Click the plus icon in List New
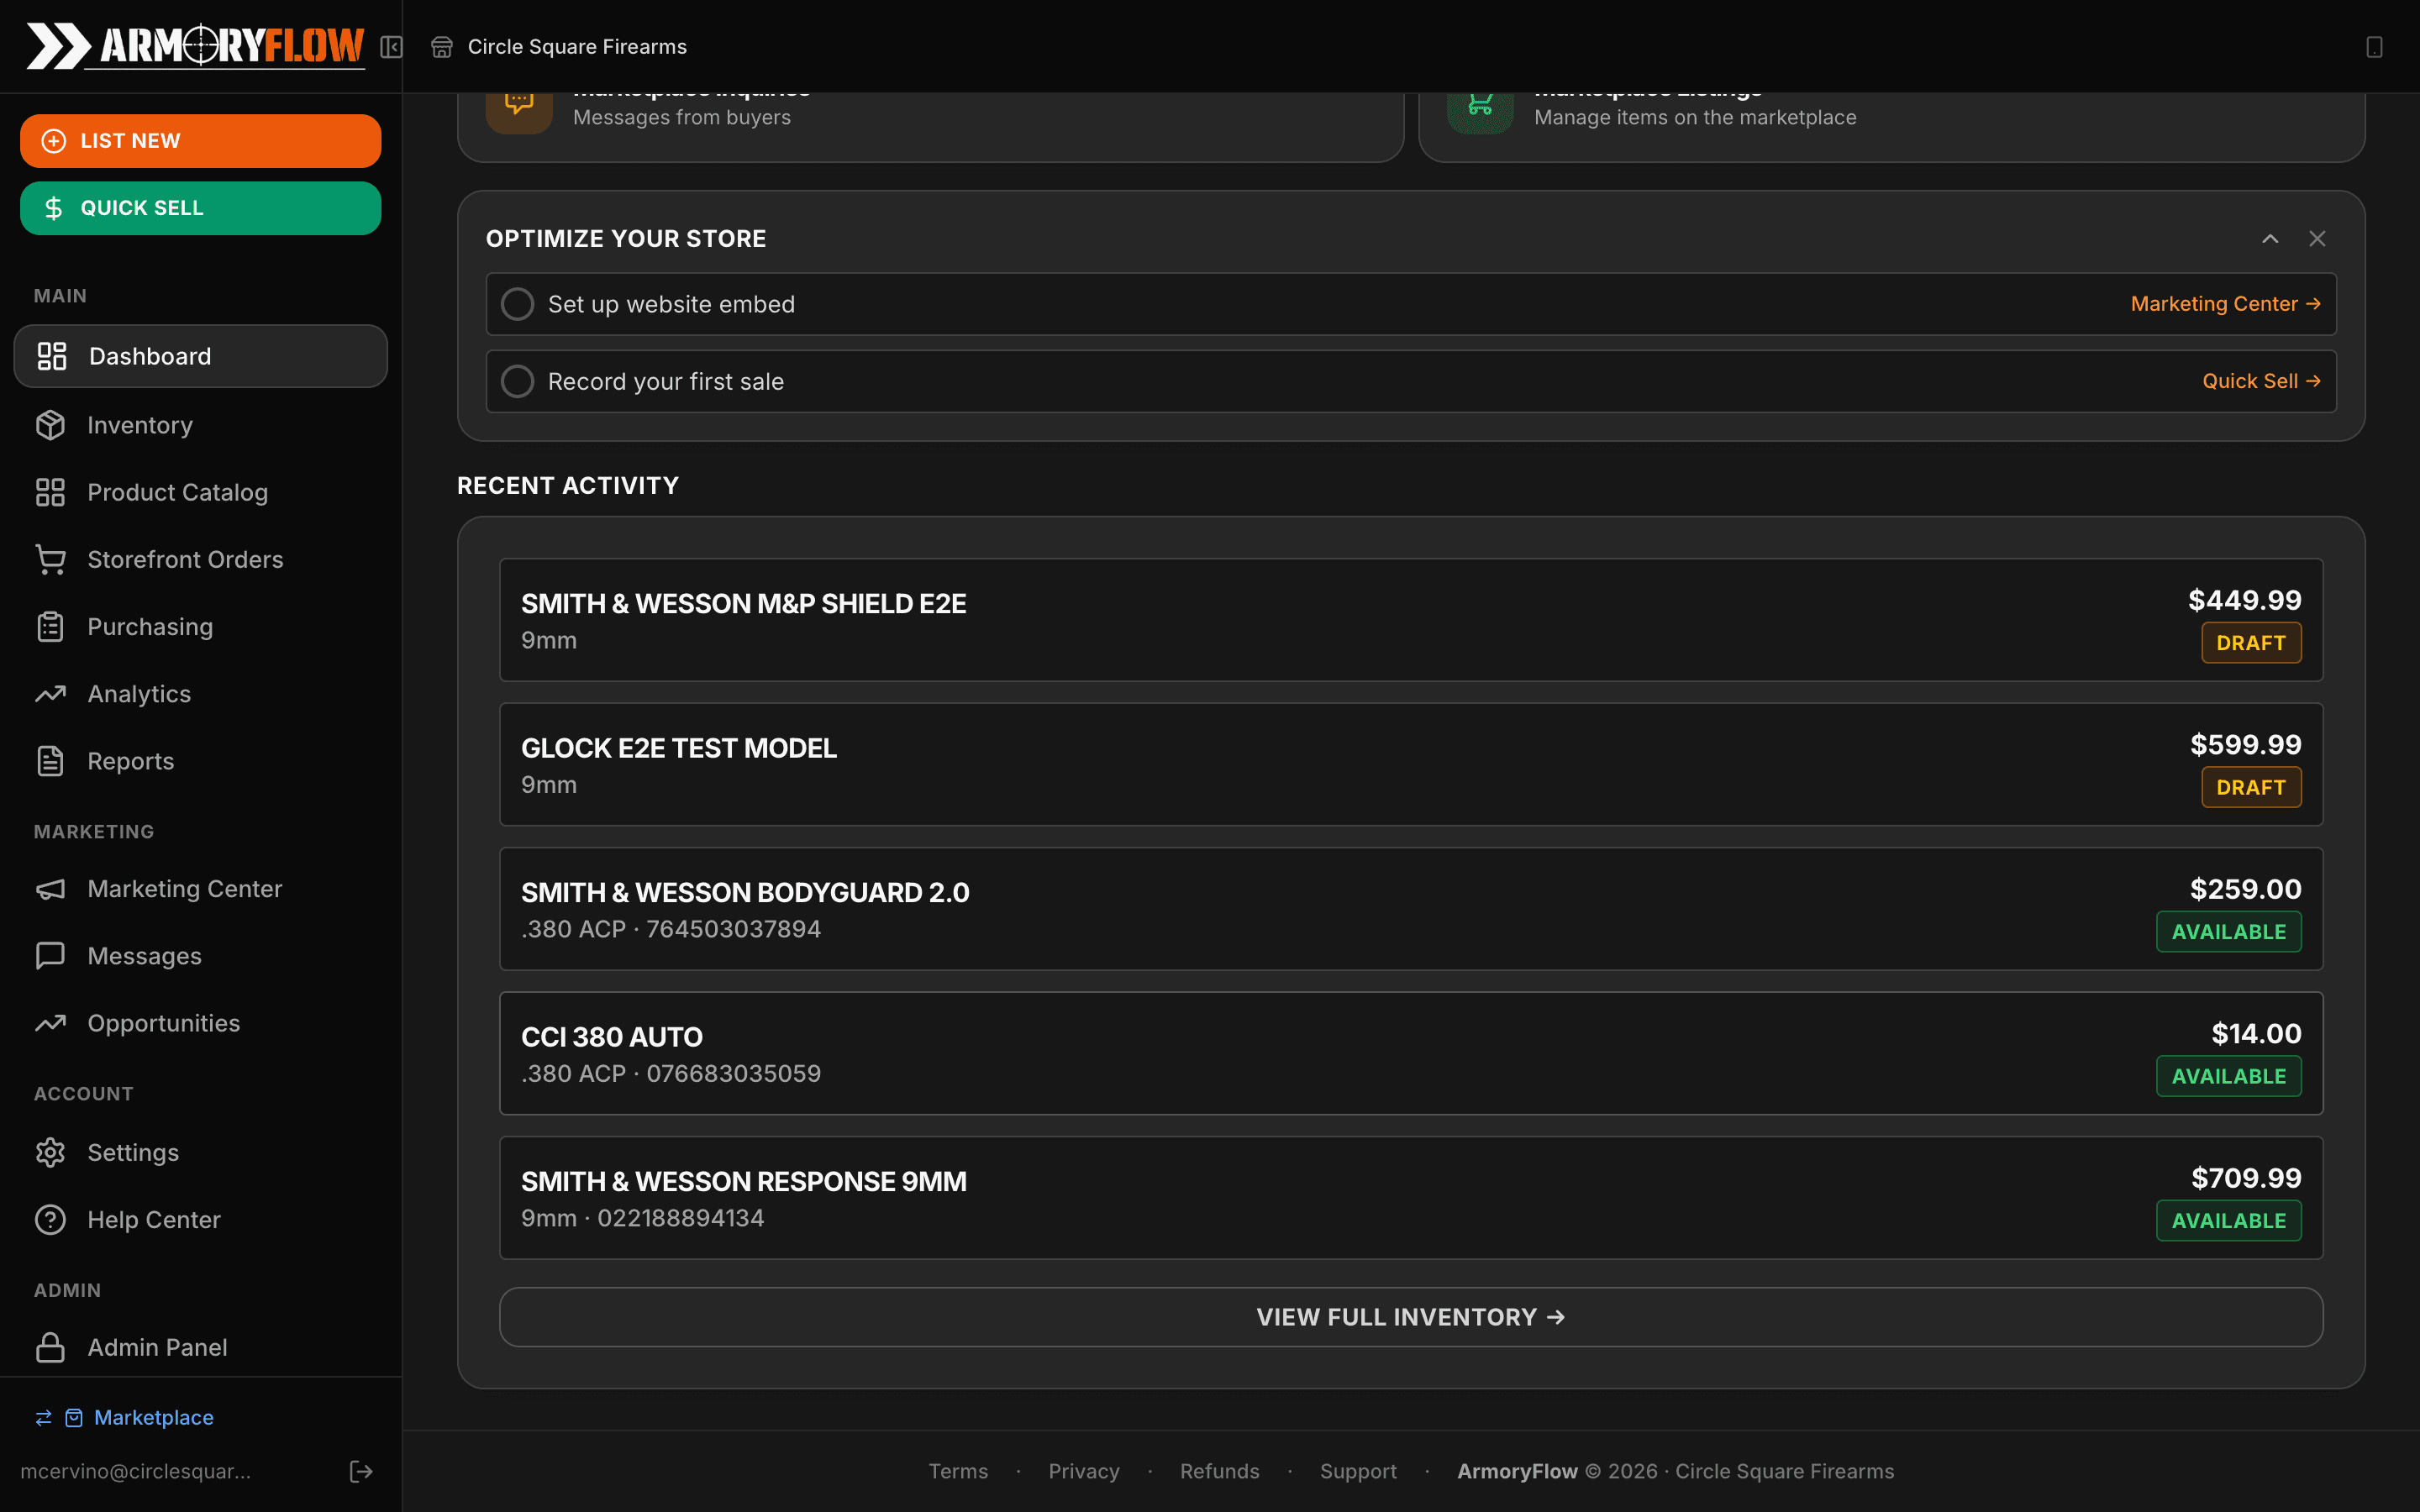The image size is (2420, 1512). [54, 141]
